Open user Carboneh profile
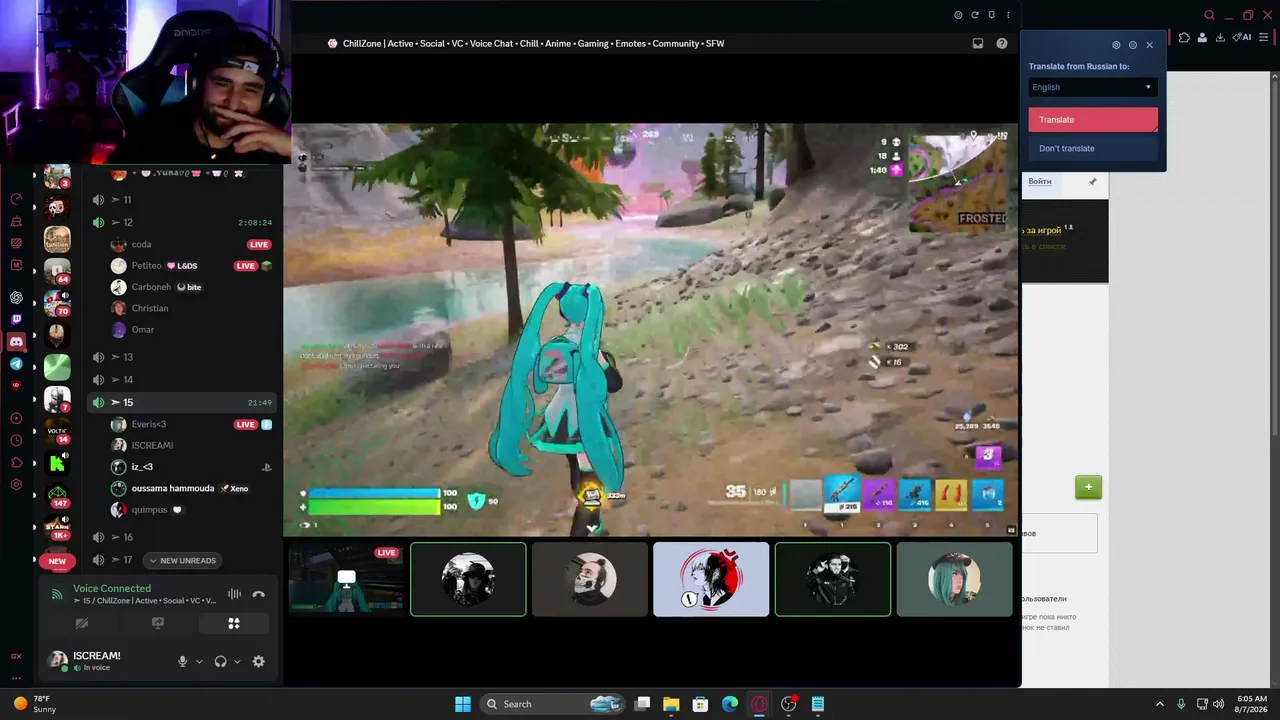The width and height of the screenshot is (1280, 720). 189,287
